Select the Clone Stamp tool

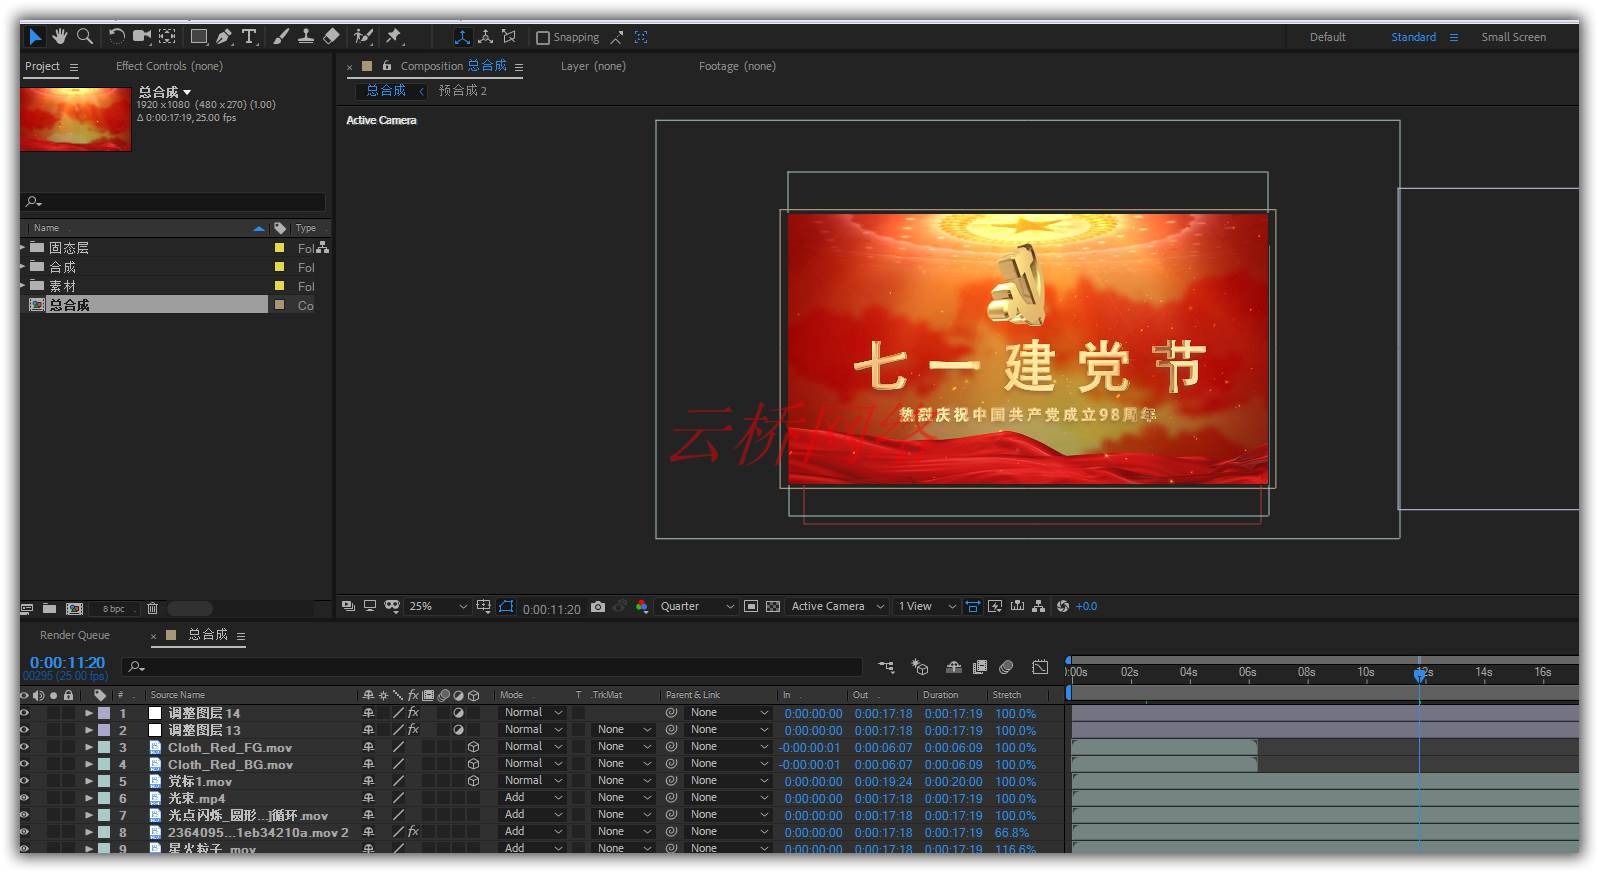(306, 37)
